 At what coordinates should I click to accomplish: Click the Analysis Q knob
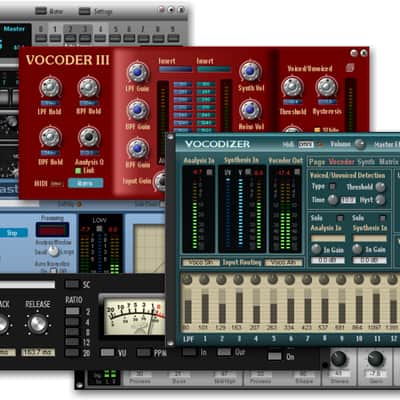tap(89, 137)
